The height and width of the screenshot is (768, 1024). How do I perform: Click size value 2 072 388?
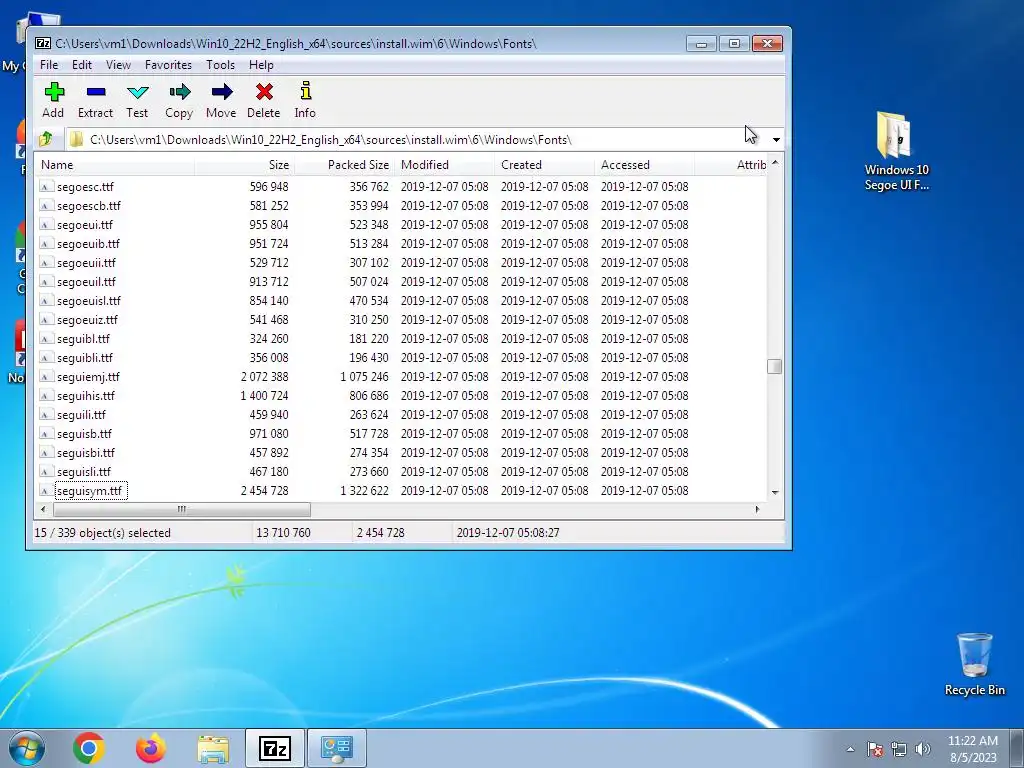264,377
